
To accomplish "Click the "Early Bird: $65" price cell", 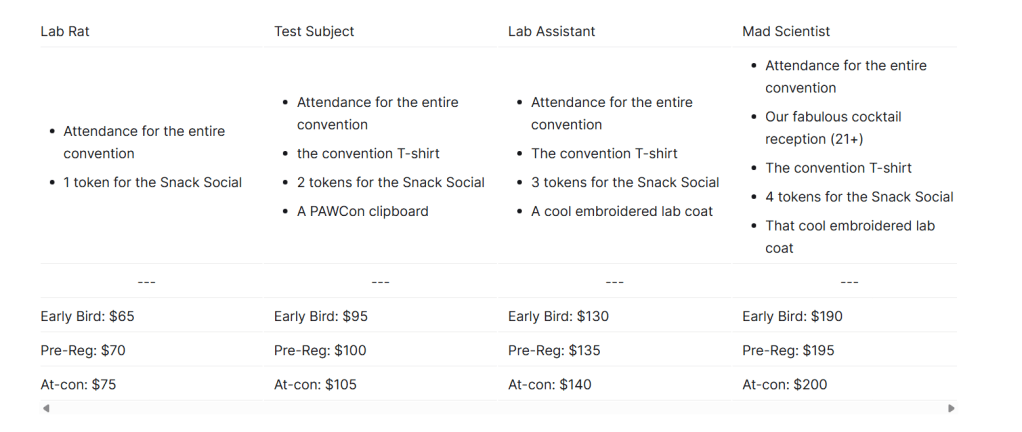I will click(x=87, y=316).
